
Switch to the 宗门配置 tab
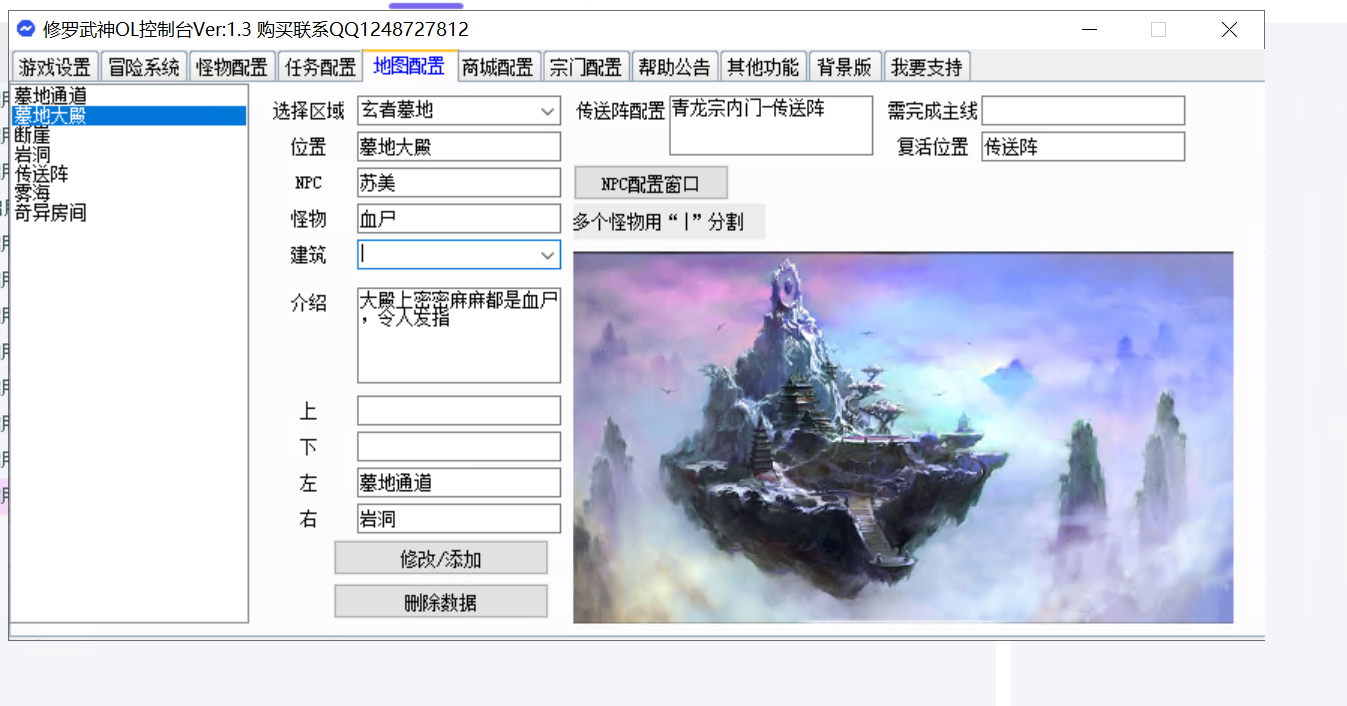[585, 68]
